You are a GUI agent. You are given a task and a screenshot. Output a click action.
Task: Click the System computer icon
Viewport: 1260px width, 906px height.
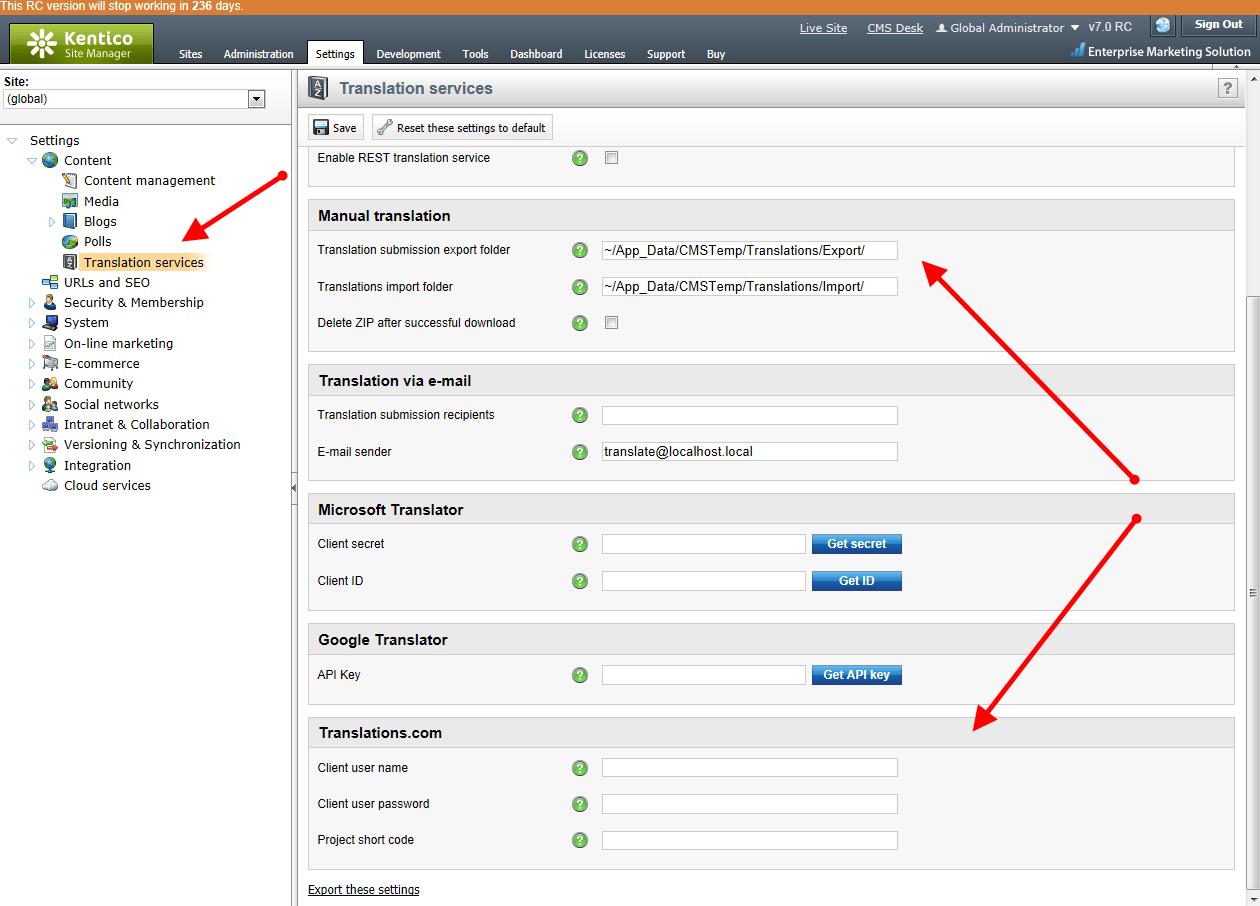coord(50,323)
